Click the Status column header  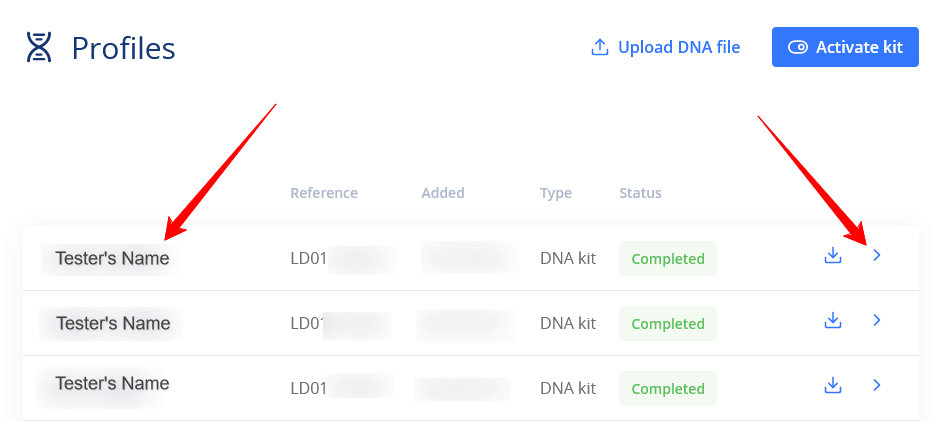coord(640,193)
